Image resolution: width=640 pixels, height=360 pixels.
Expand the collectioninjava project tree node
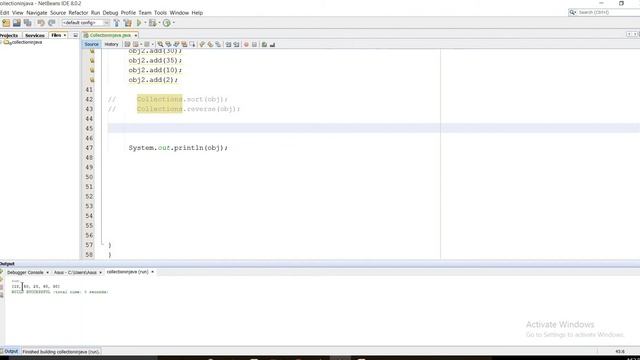[x=1, y=42]
